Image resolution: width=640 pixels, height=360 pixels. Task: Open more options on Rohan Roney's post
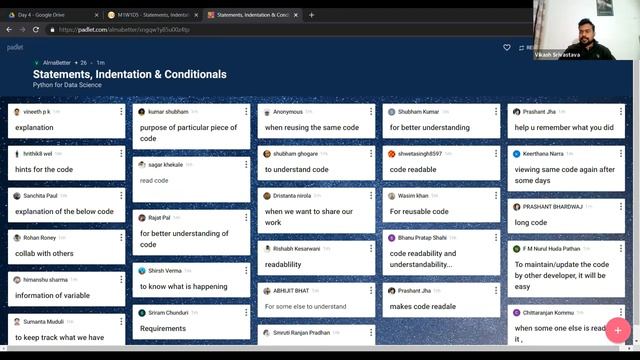pos(121,238)
